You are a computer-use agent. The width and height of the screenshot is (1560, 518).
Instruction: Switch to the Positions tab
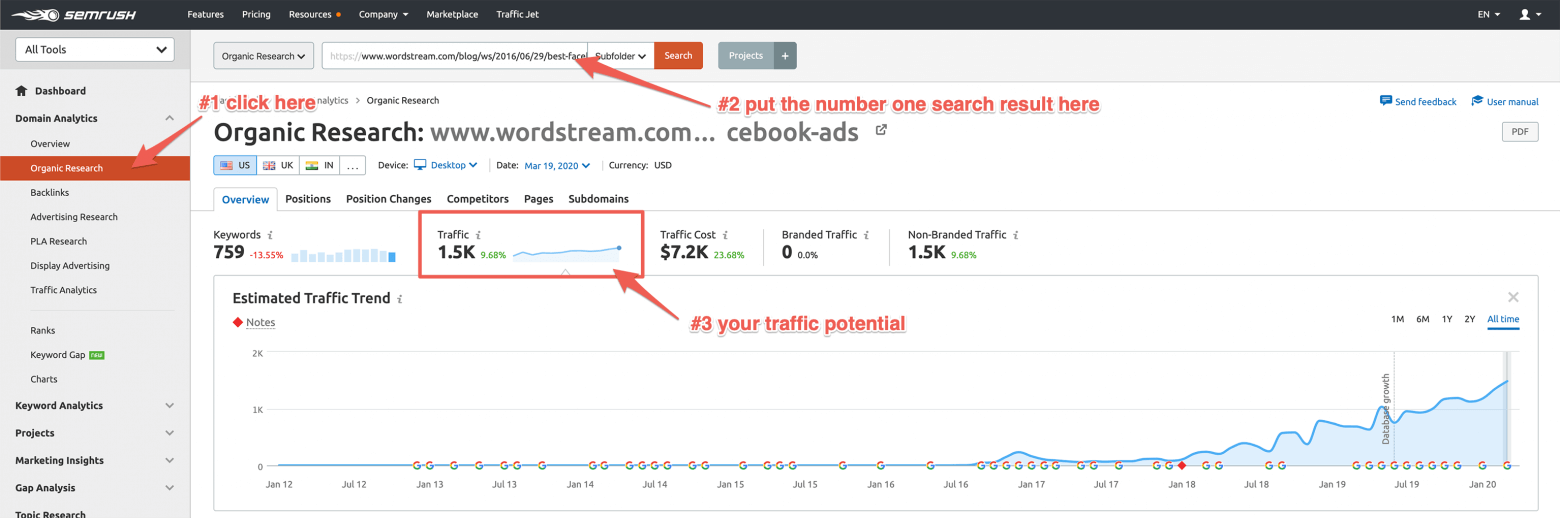pos(308,199)
